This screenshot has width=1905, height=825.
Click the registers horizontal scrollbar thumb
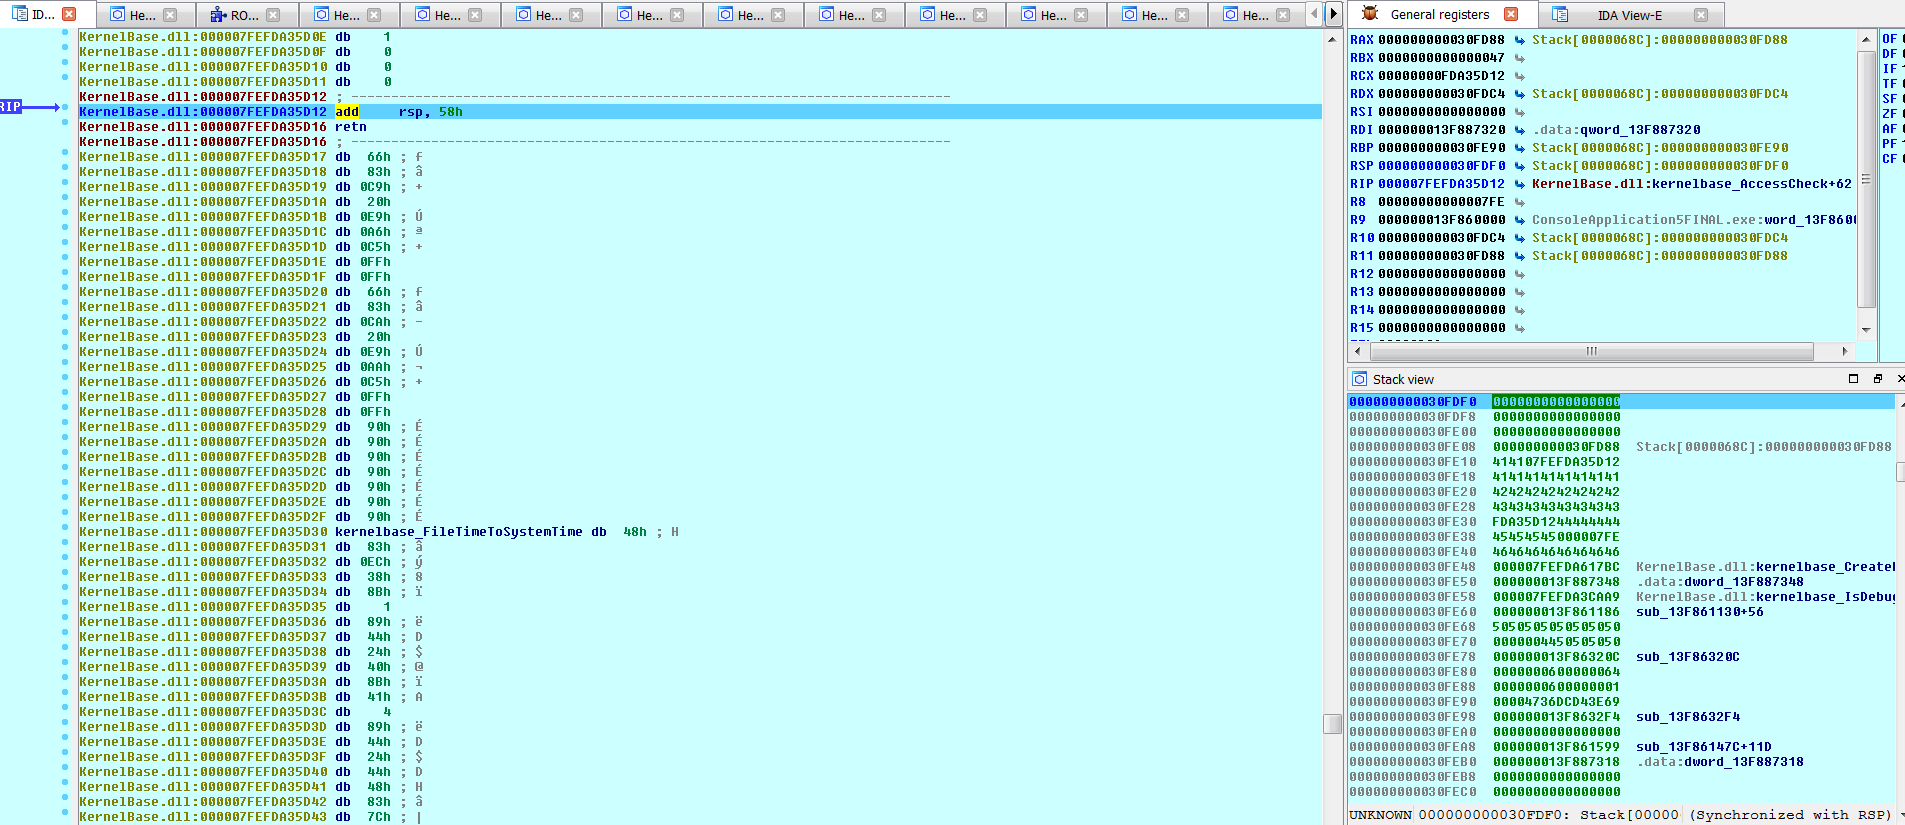[x=1590, y=351]
